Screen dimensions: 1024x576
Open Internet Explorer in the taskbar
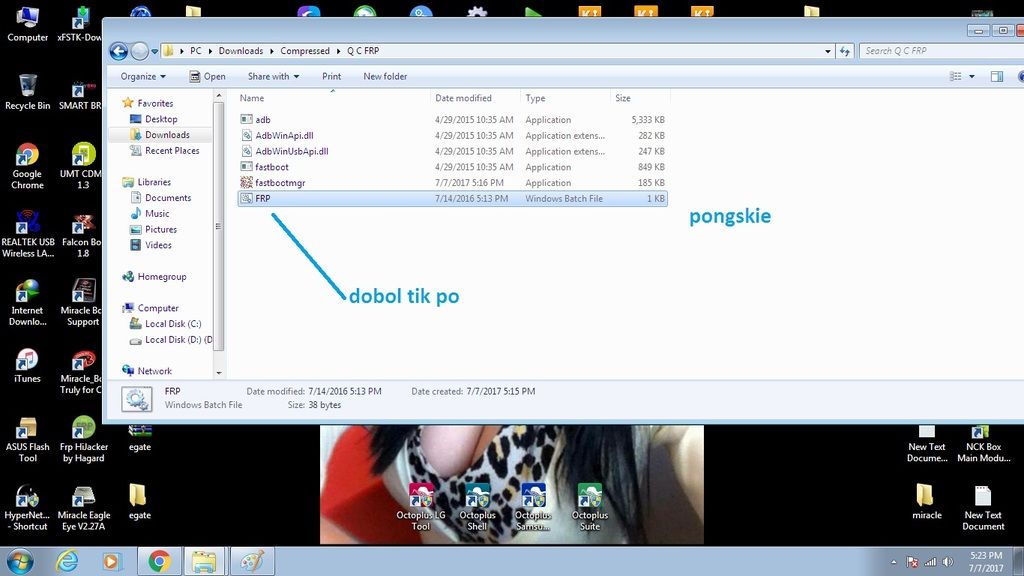67,561
